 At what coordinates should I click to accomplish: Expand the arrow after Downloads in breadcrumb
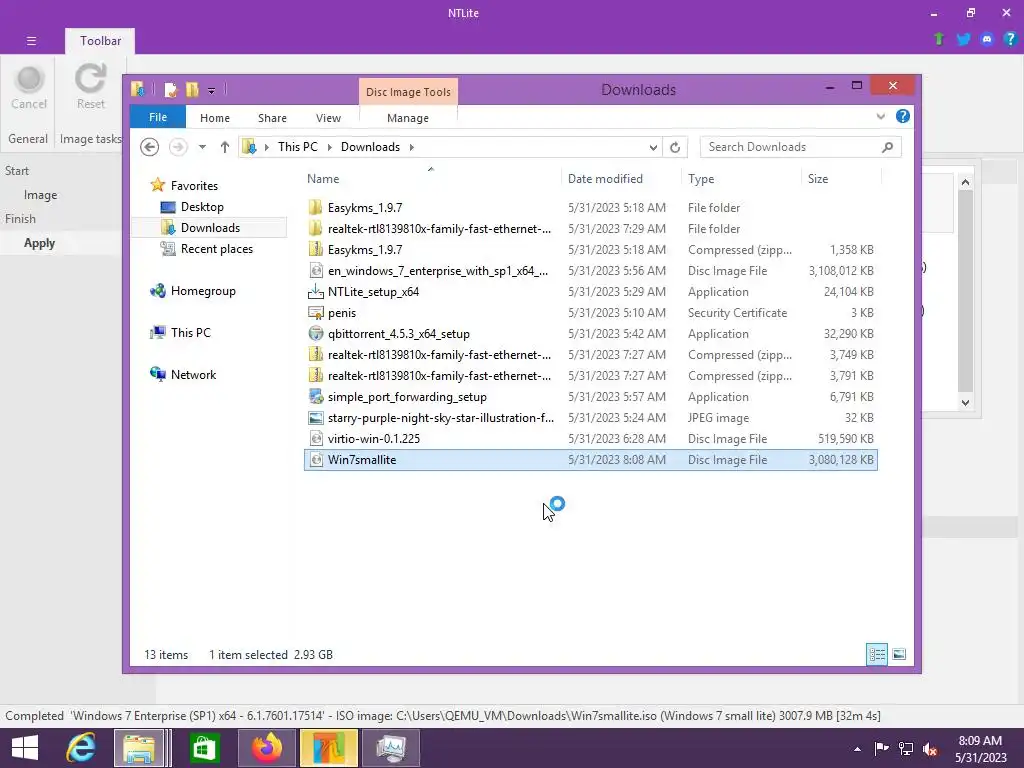411,147
